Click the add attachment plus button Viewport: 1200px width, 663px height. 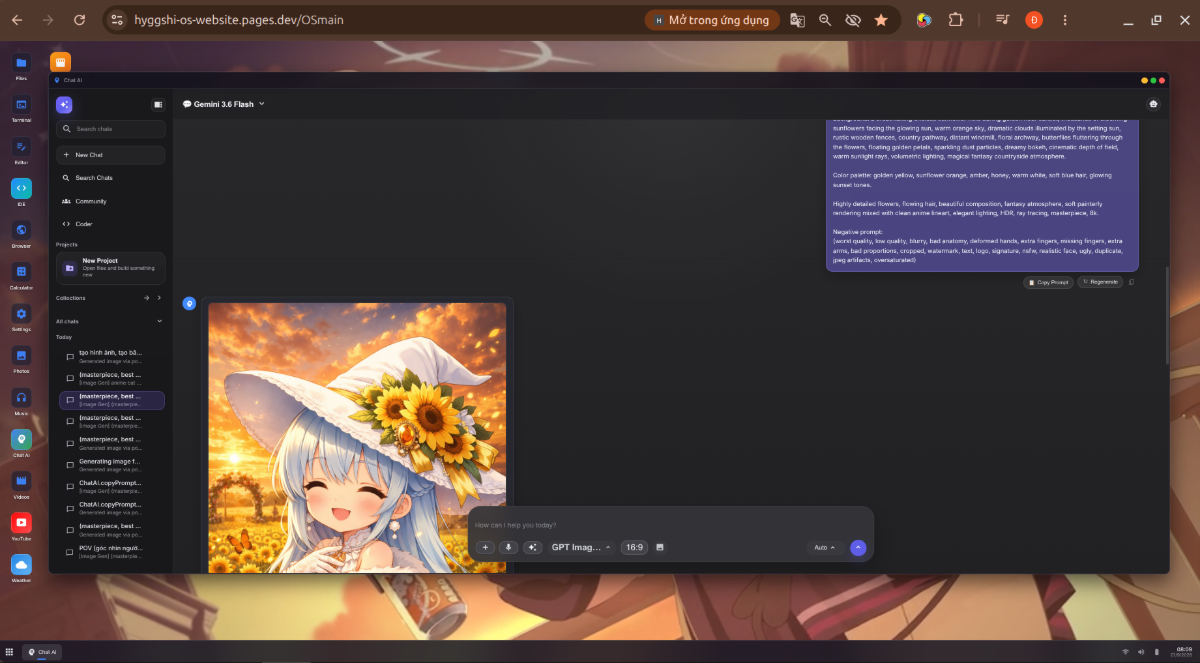click(485, 547)
